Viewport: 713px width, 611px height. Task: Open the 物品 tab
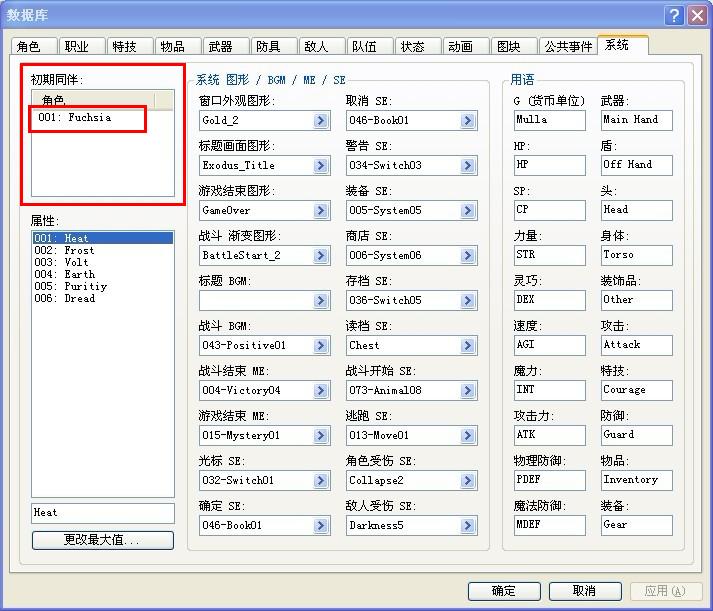pyautogui.click(x=178, y=46)
